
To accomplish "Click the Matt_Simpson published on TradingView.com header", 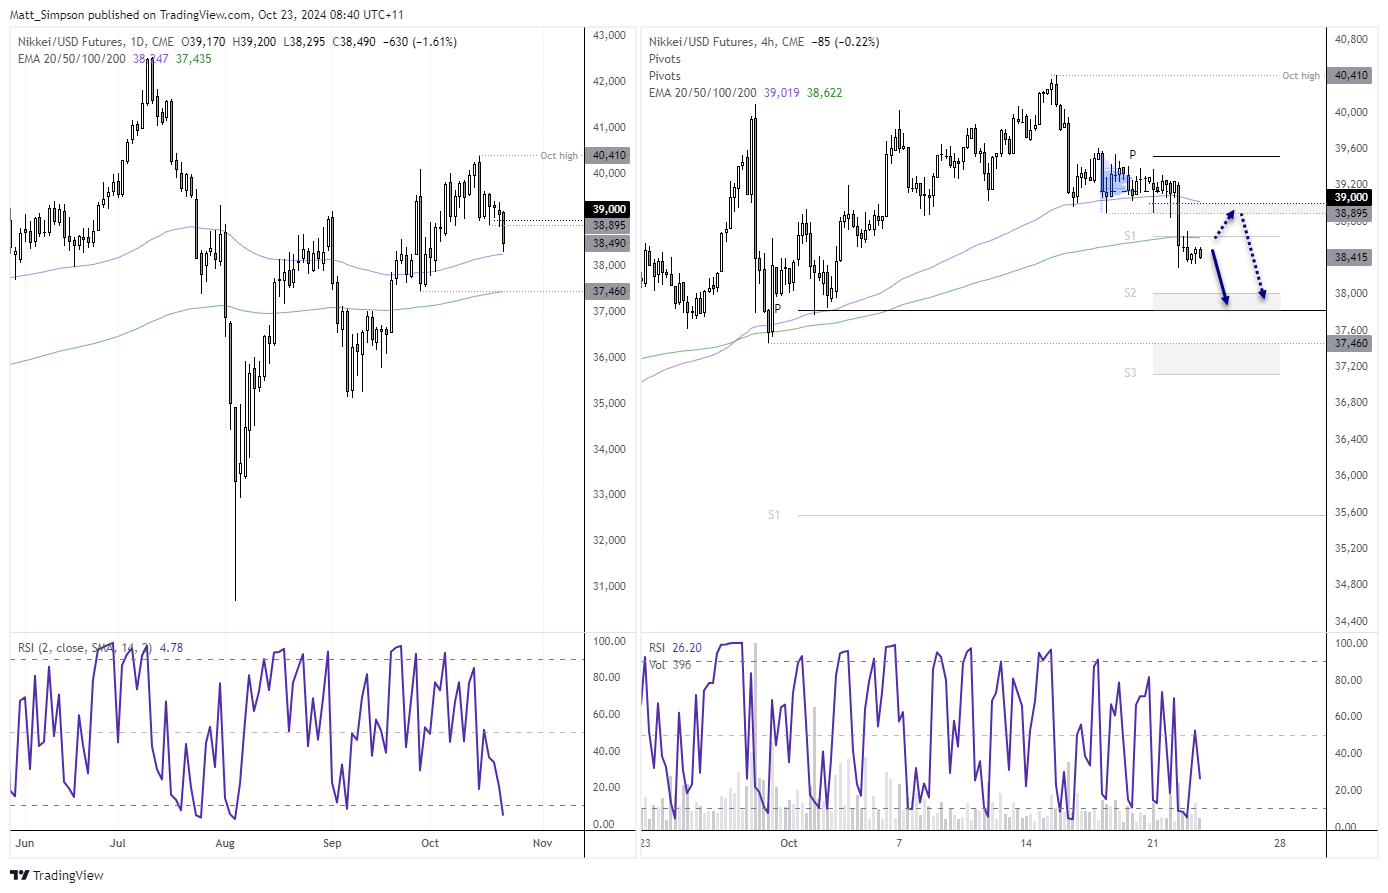I will (x=206, y=15).
